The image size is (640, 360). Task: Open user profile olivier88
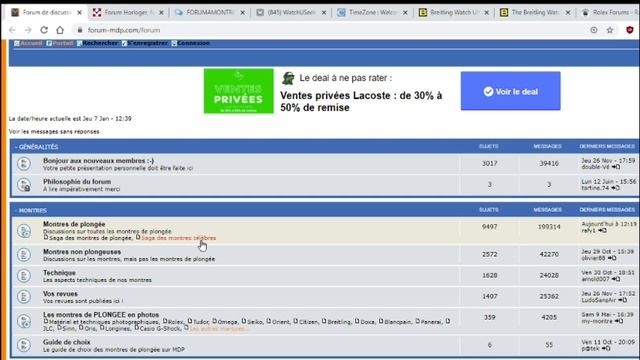pyautogui.click(x=593, y=258)
